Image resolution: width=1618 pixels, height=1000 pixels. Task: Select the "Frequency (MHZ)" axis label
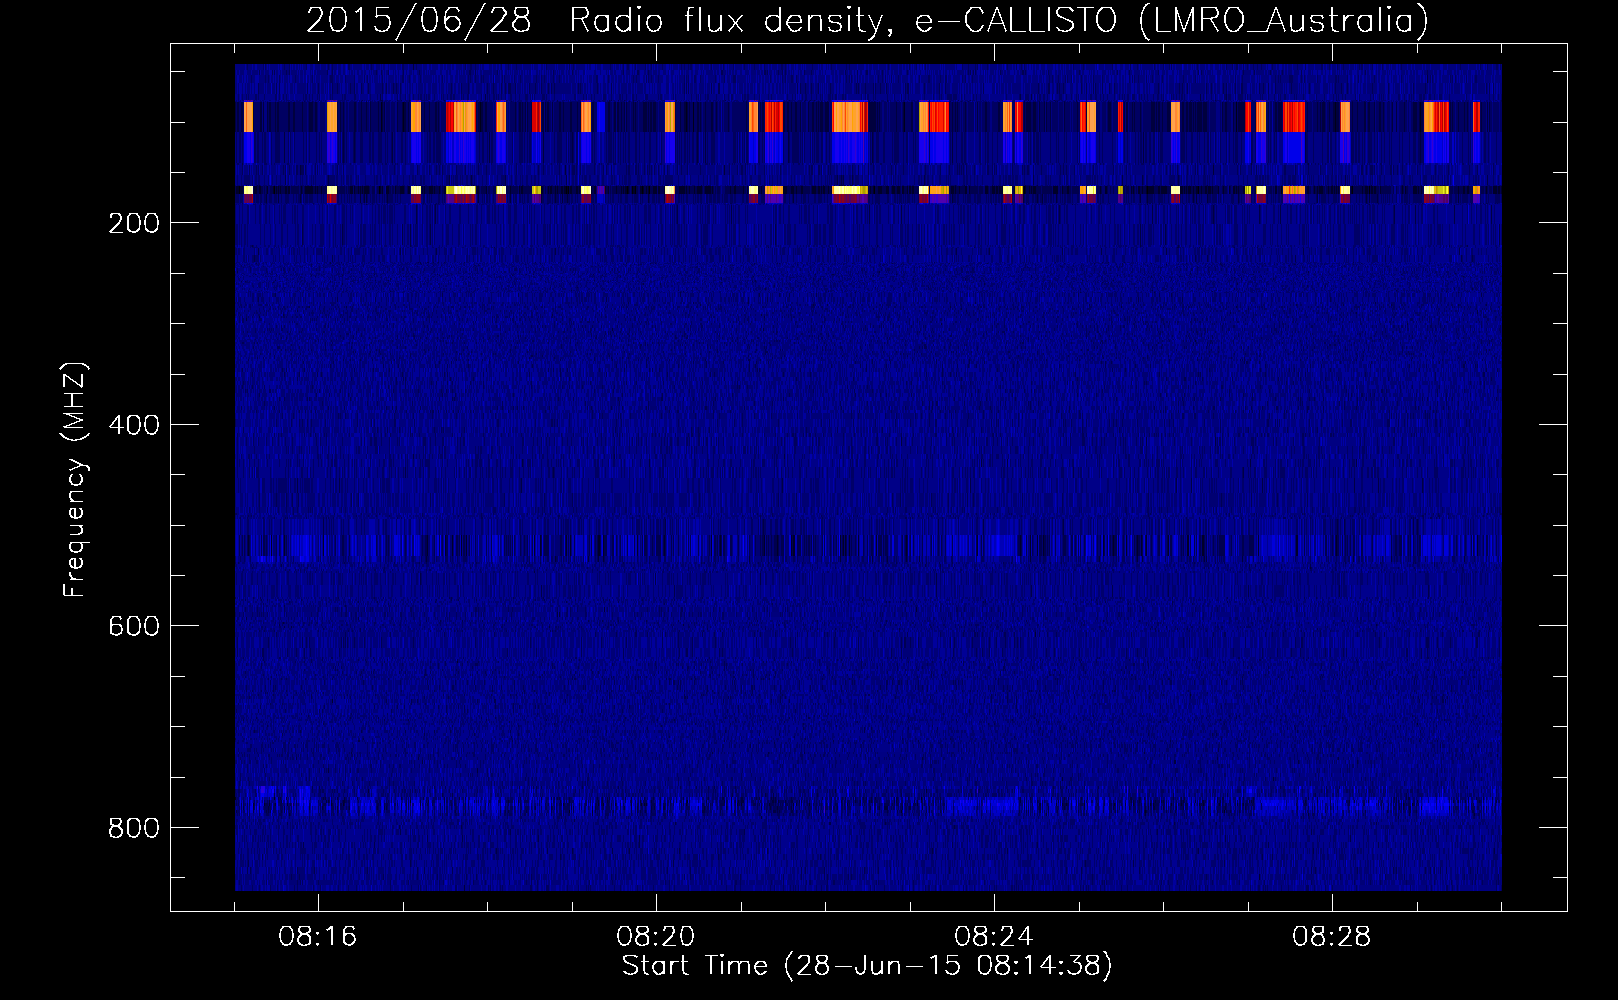(75, 480)
